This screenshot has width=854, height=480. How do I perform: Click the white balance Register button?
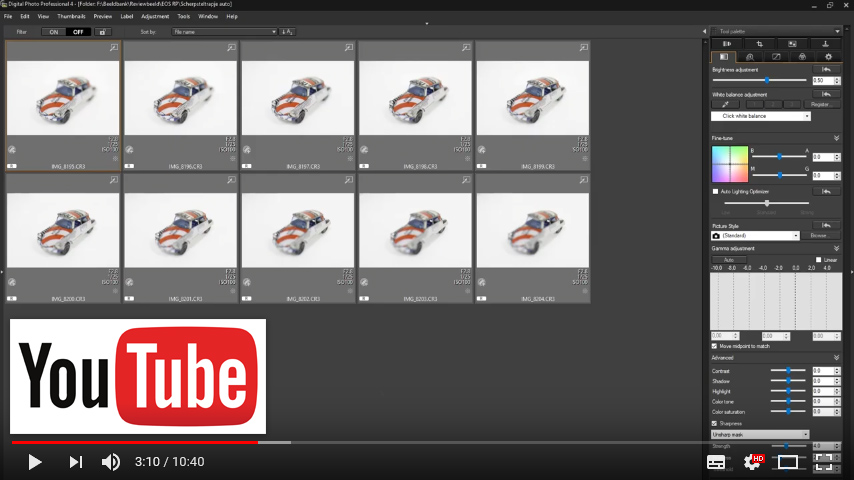tap(820, 104)
